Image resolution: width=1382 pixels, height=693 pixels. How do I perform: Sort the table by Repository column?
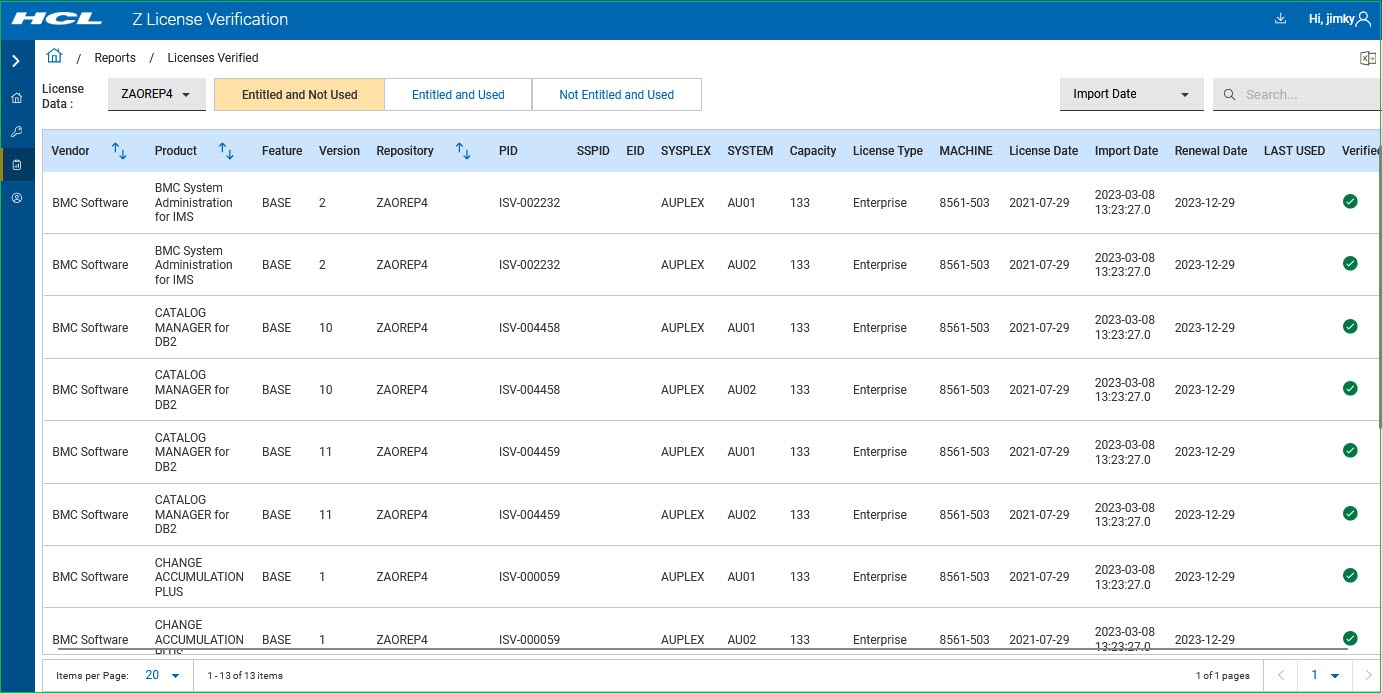pyautogui.click(x=463, y=151)
